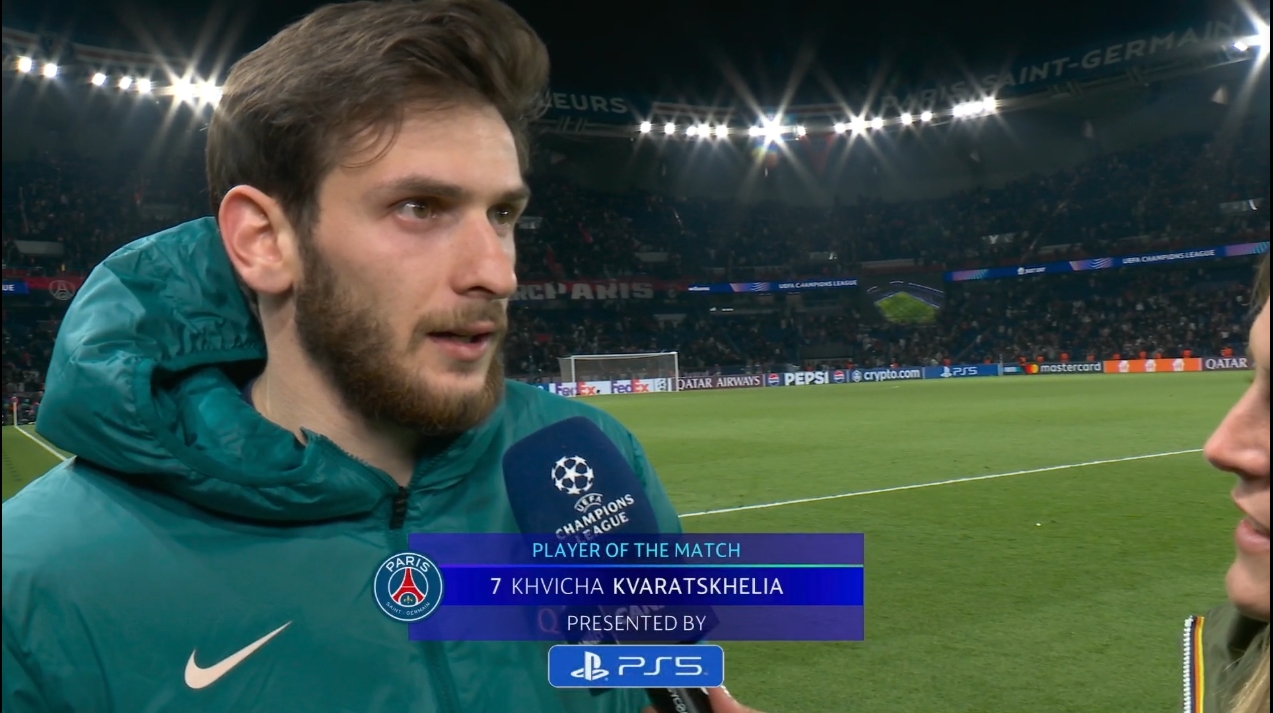Click the Qatar Airways advertising board
Screen dimensions: 1273x713
pos(717,382)
